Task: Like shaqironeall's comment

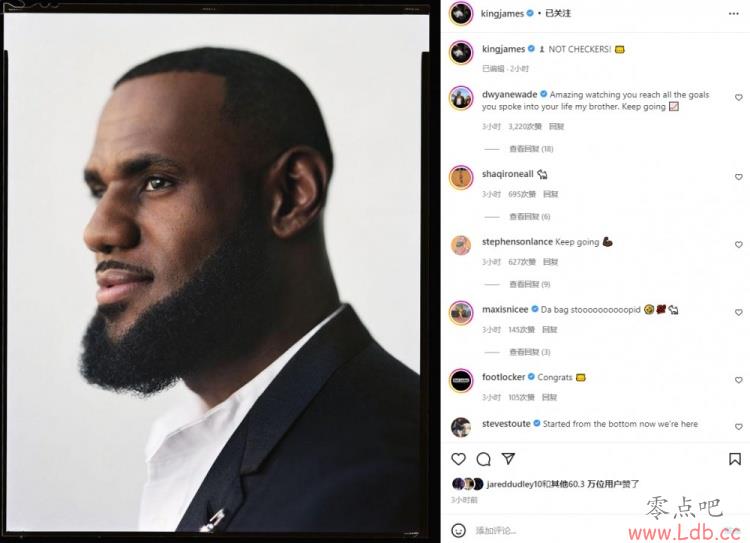Action: [x=739, y=177]
